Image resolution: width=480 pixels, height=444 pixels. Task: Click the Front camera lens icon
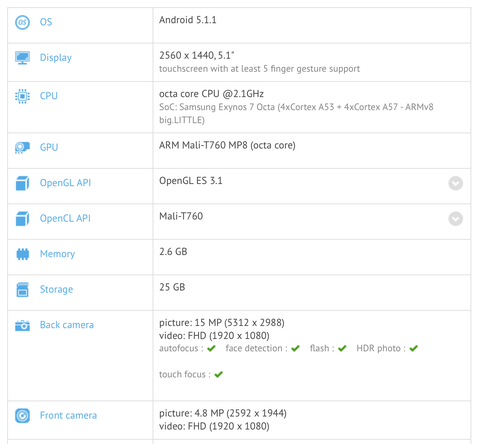(22, 416)
